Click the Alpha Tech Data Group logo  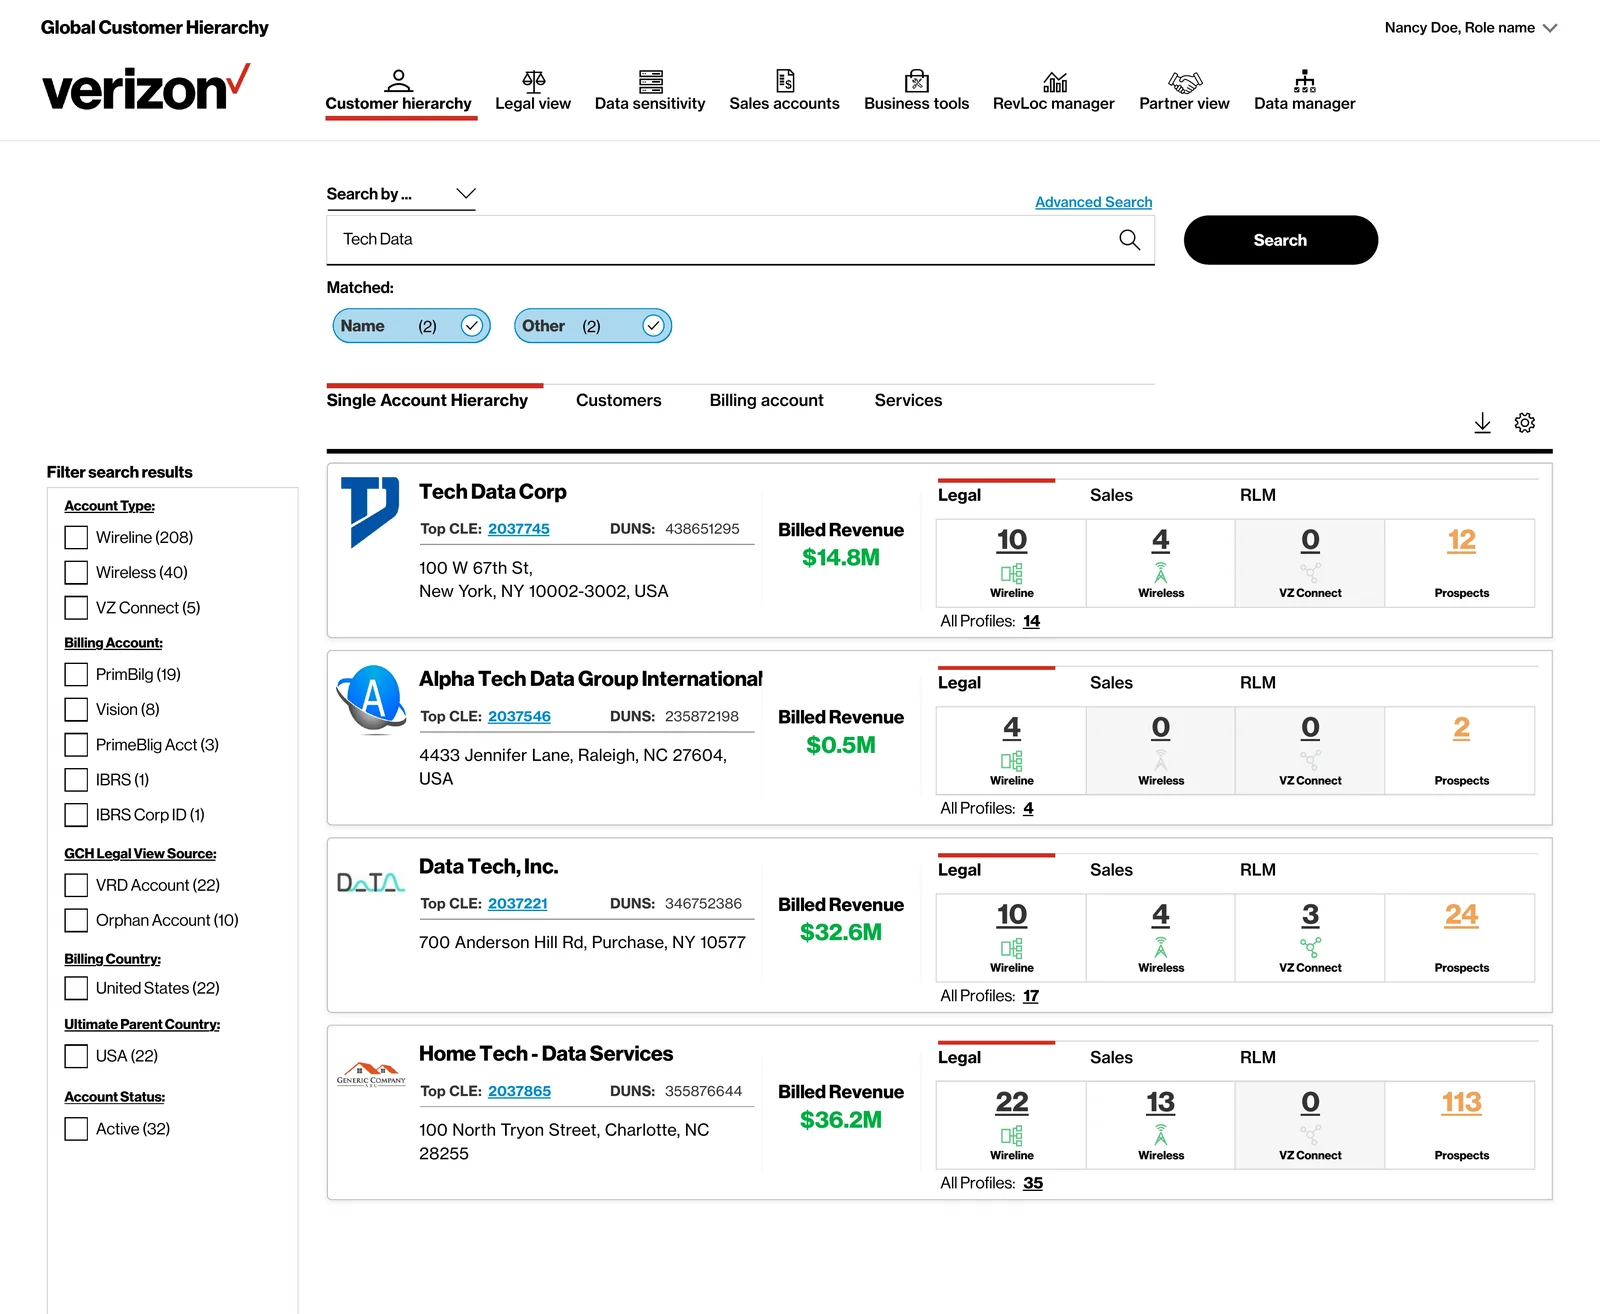coord(371,699)
